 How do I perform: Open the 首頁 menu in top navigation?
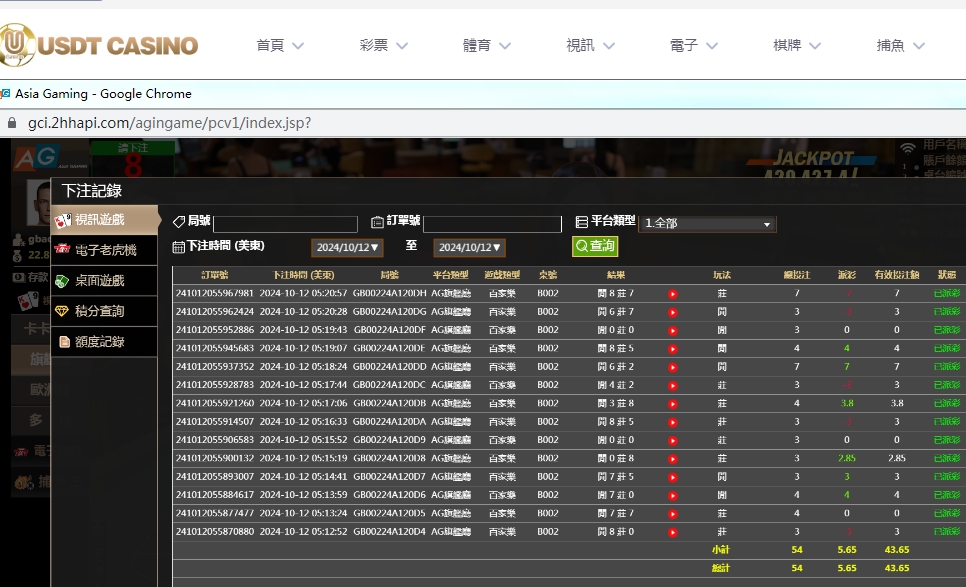[280, 45]
